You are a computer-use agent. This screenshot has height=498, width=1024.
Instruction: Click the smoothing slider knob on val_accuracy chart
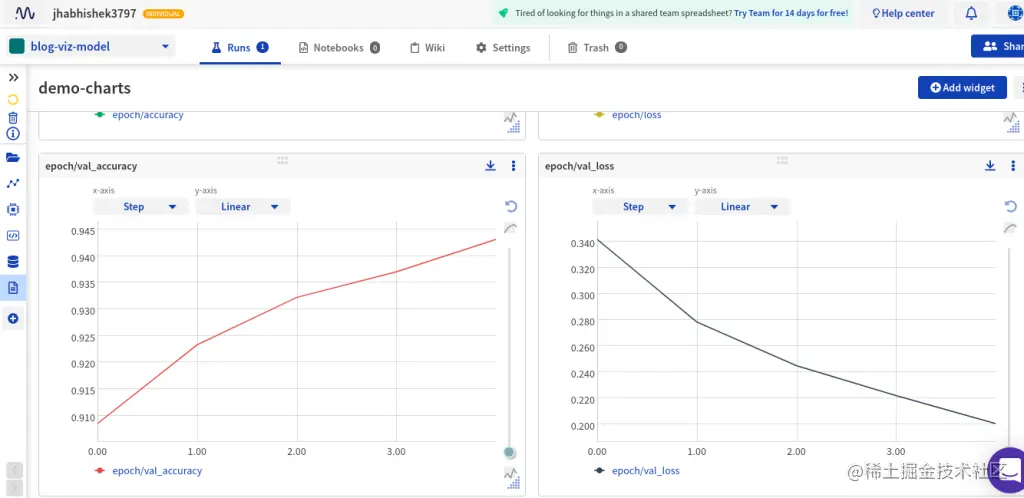[x=510, y=452]
